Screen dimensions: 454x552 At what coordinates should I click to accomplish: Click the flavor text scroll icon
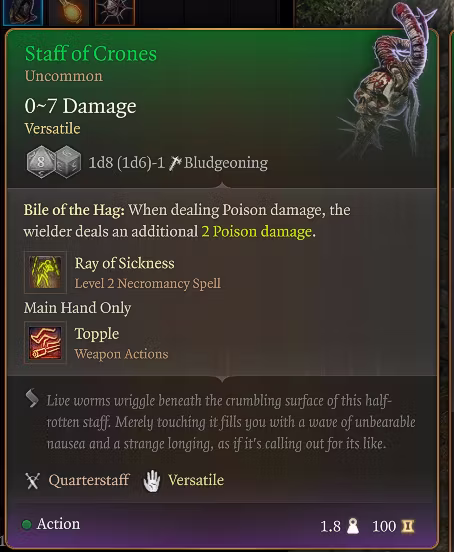32,398
